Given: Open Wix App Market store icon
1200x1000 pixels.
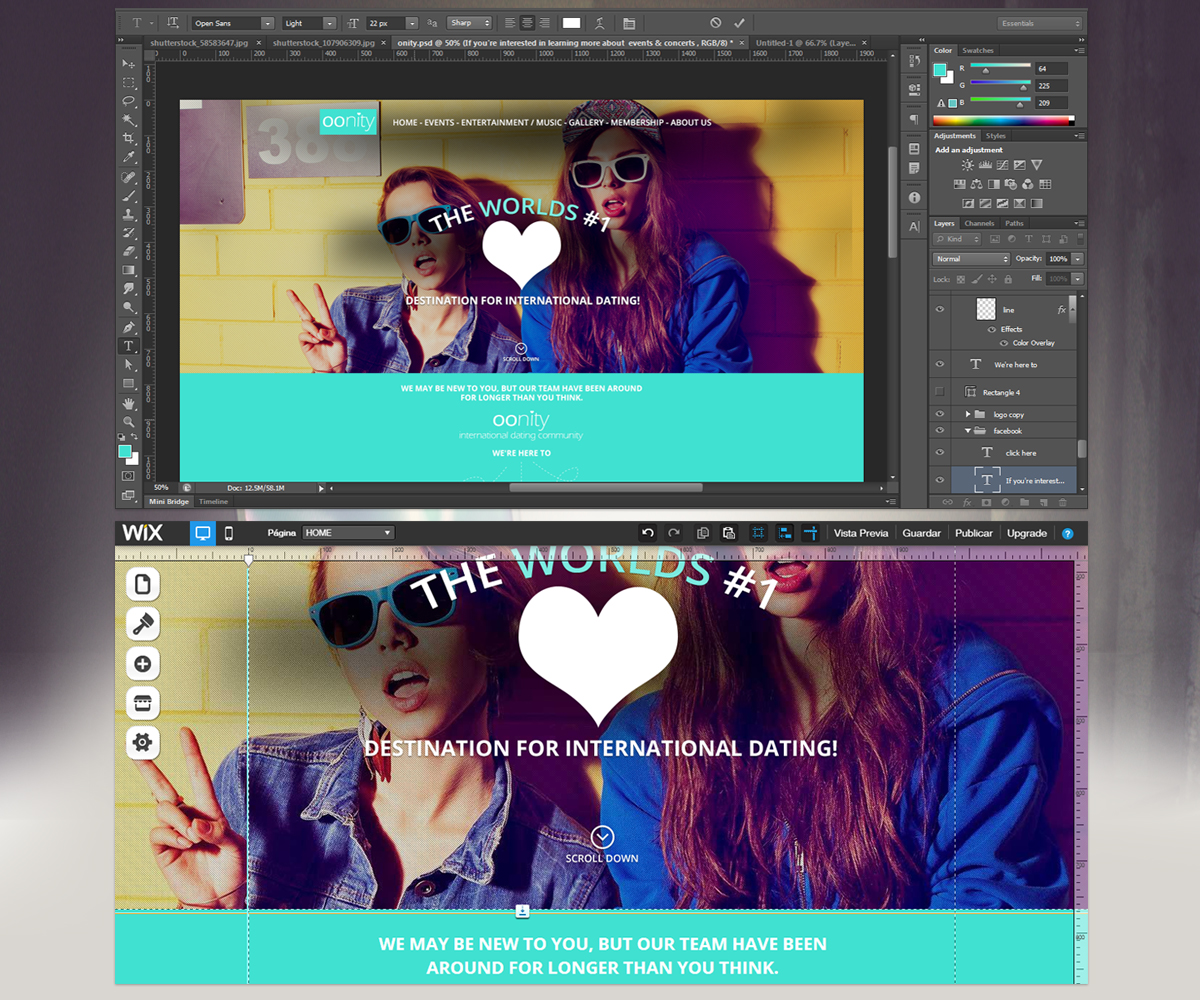Looking at the screenshot, I should 143,703.
